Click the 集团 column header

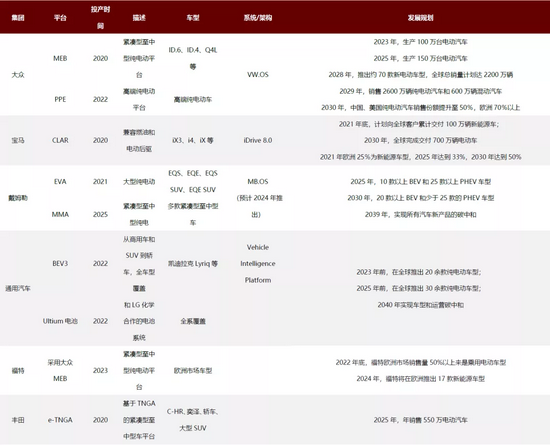point(18,18)
